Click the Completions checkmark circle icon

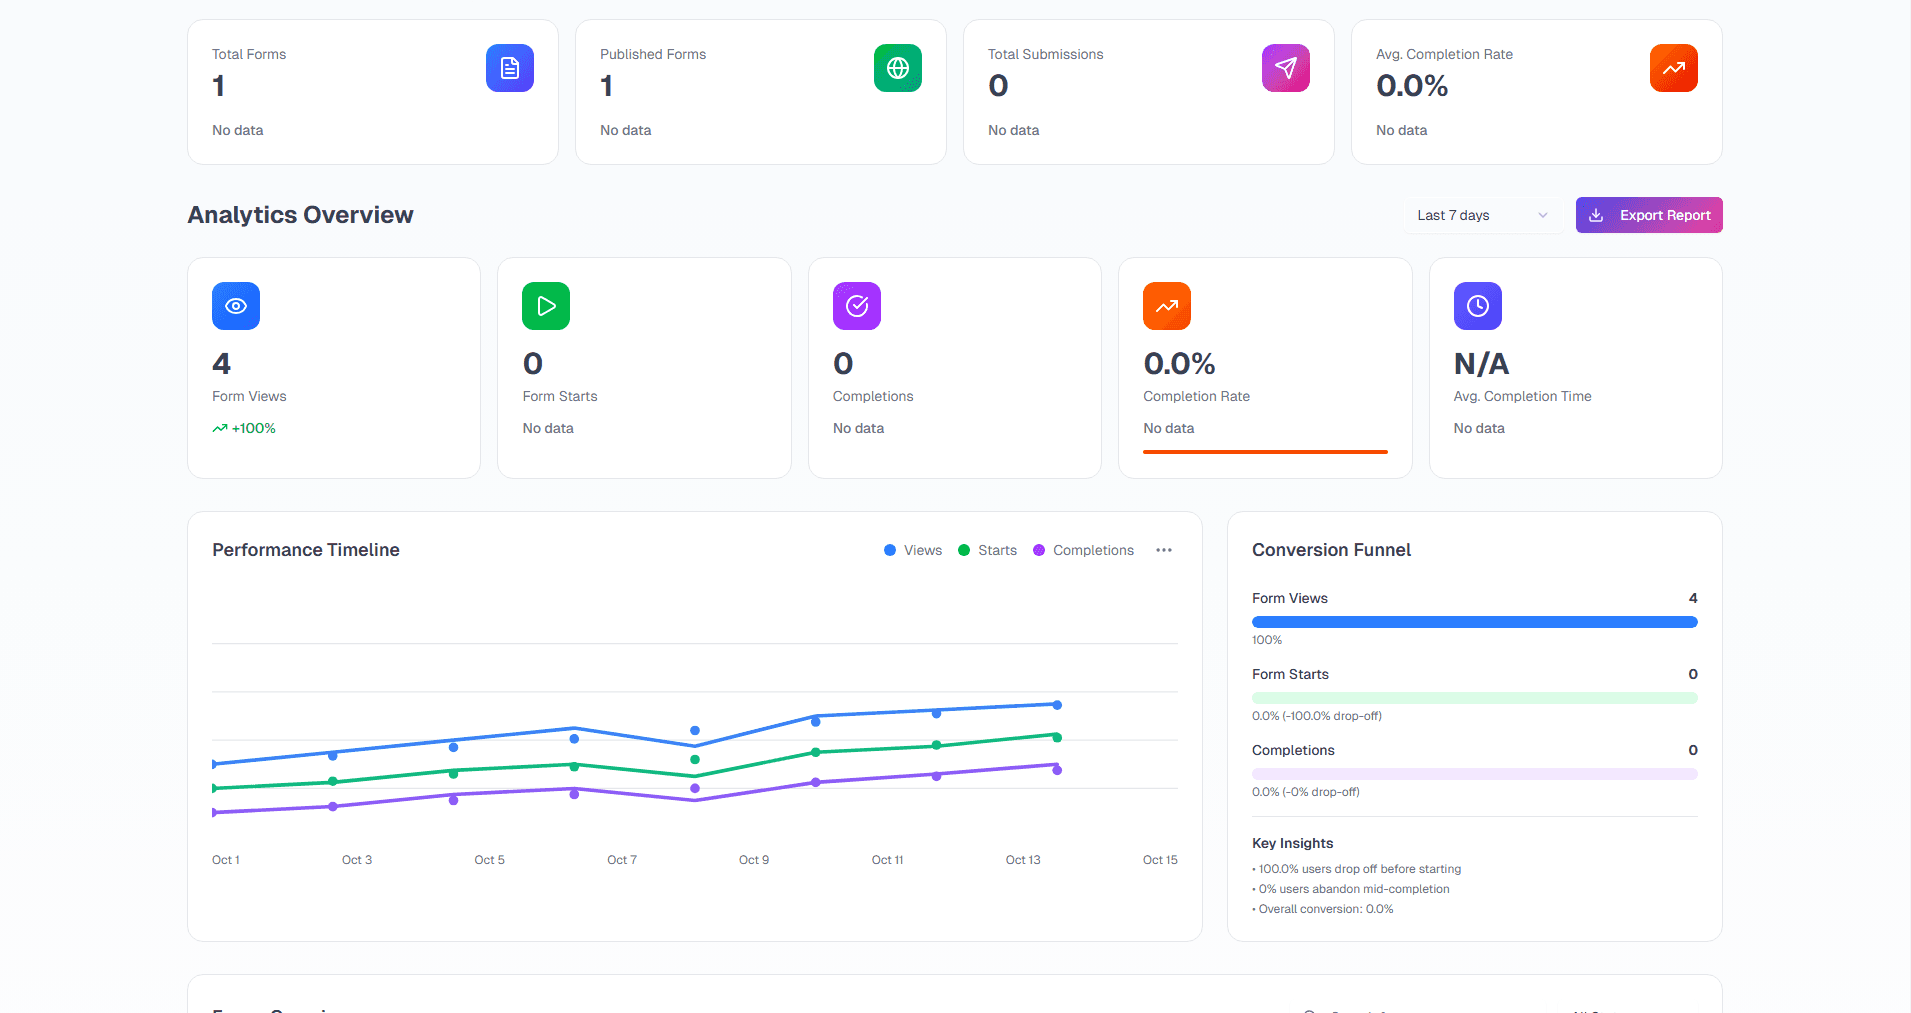[857, 306]
